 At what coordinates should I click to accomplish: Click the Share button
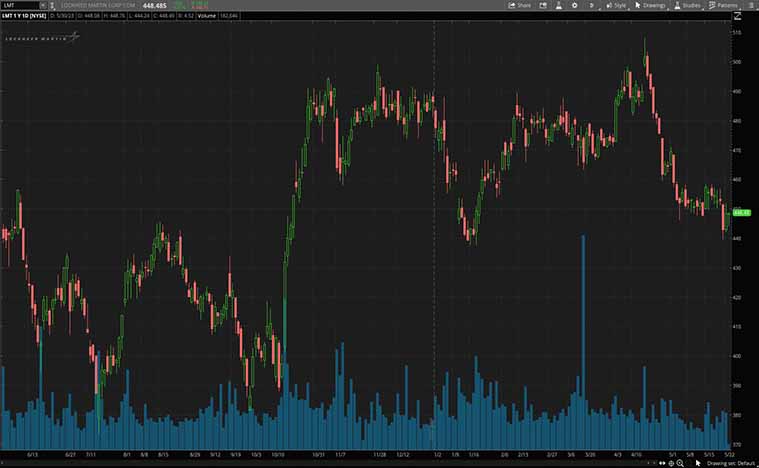tap(520, 5)
